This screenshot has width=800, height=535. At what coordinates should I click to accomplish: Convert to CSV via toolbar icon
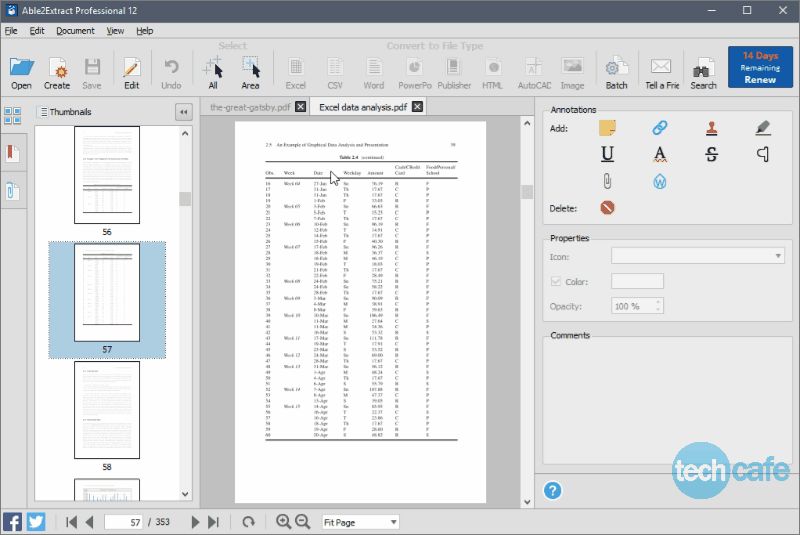click(x=335, y=73)
